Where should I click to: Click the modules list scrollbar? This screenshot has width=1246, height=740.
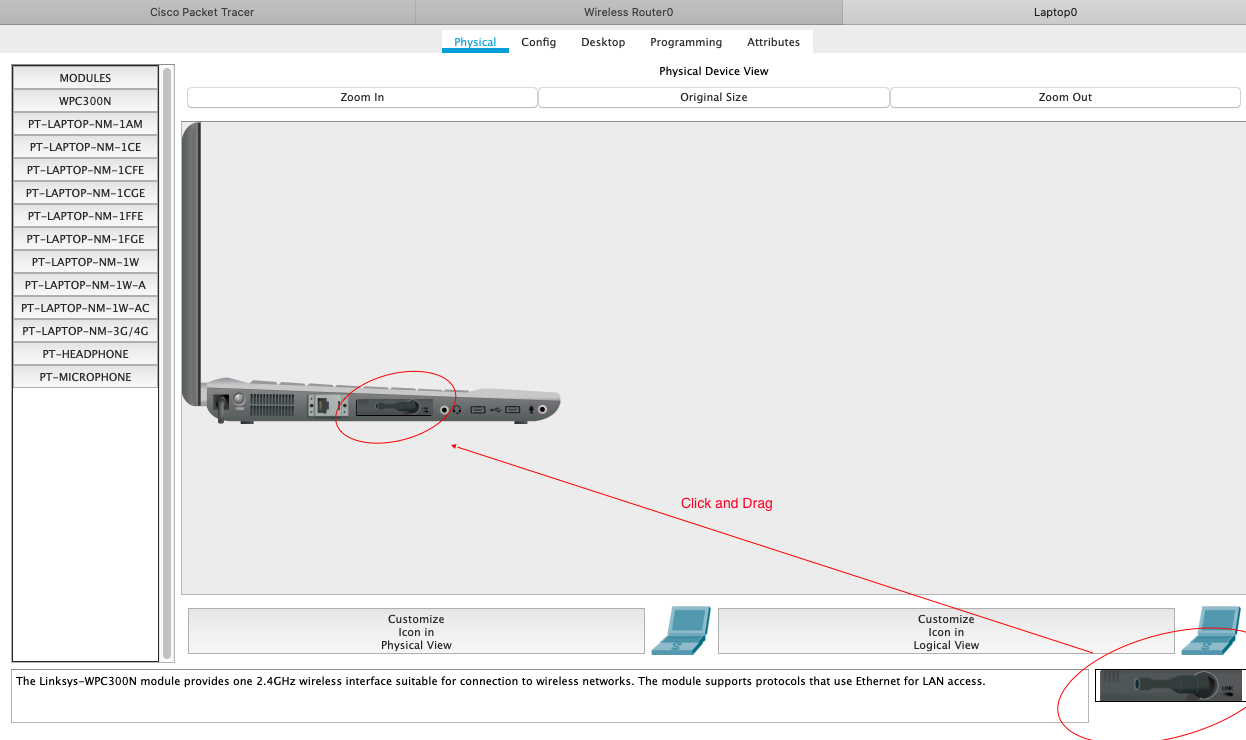(167, 363)
